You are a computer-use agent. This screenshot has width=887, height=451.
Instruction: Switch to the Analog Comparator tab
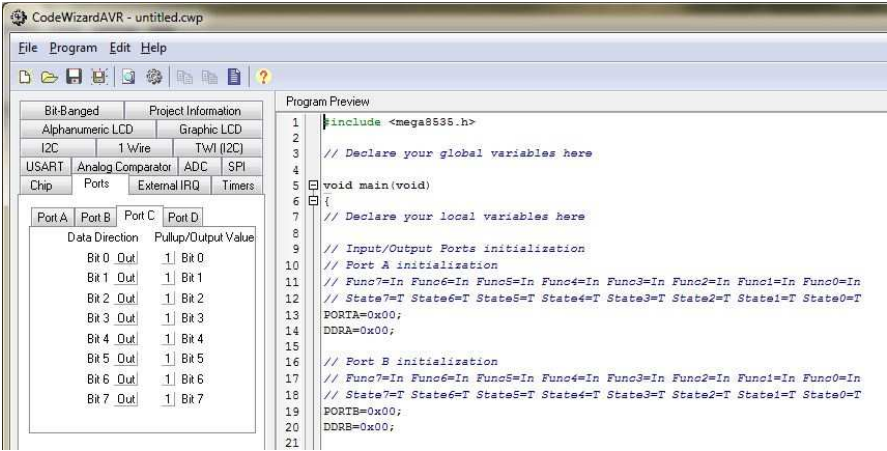click(x=124, y=166)
